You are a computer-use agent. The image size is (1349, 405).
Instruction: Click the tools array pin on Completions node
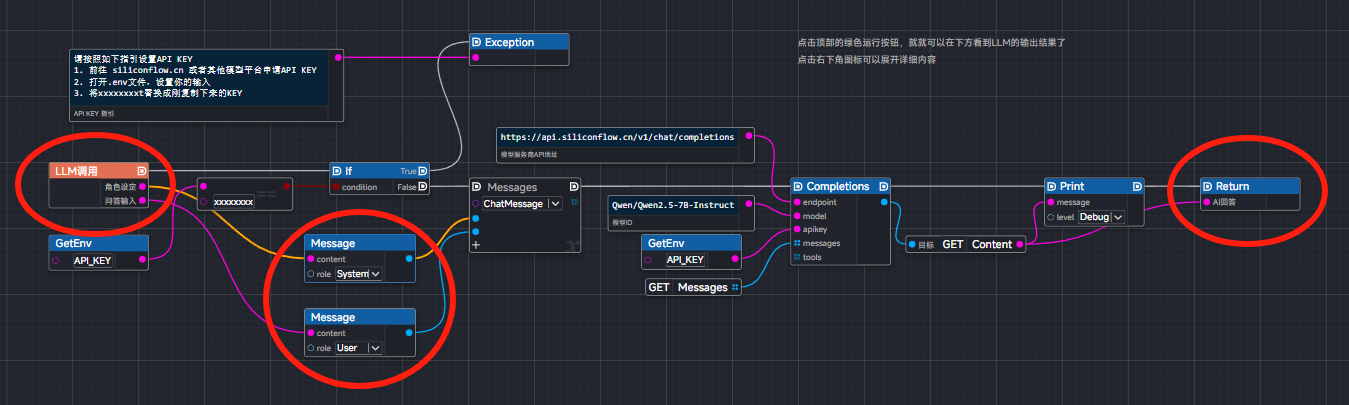pos(797,257)
